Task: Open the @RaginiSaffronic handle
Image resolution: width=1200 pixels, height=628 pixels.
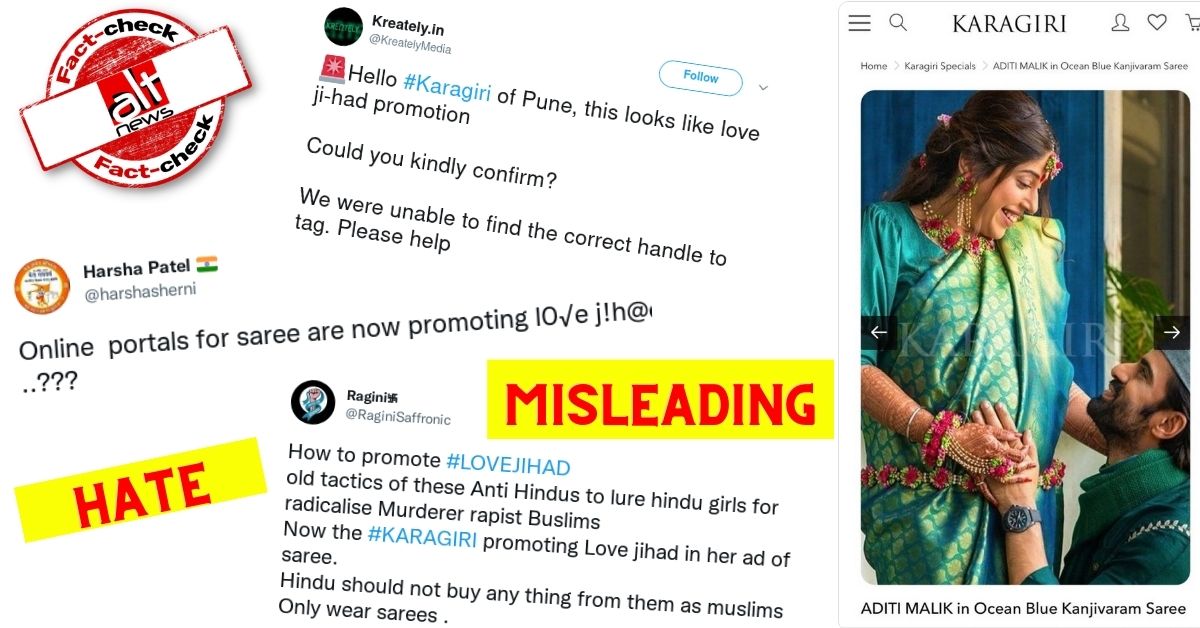Action: coord(396,414)
